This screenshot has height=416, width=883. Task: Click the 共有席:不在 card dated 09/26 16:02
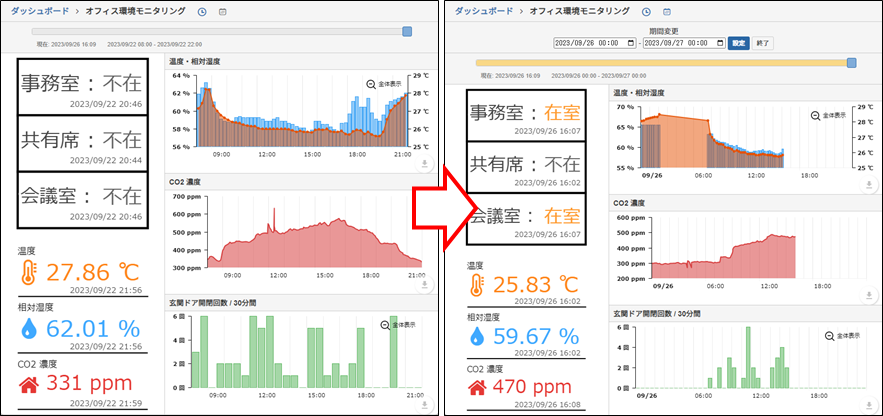(x=527, y=167)
